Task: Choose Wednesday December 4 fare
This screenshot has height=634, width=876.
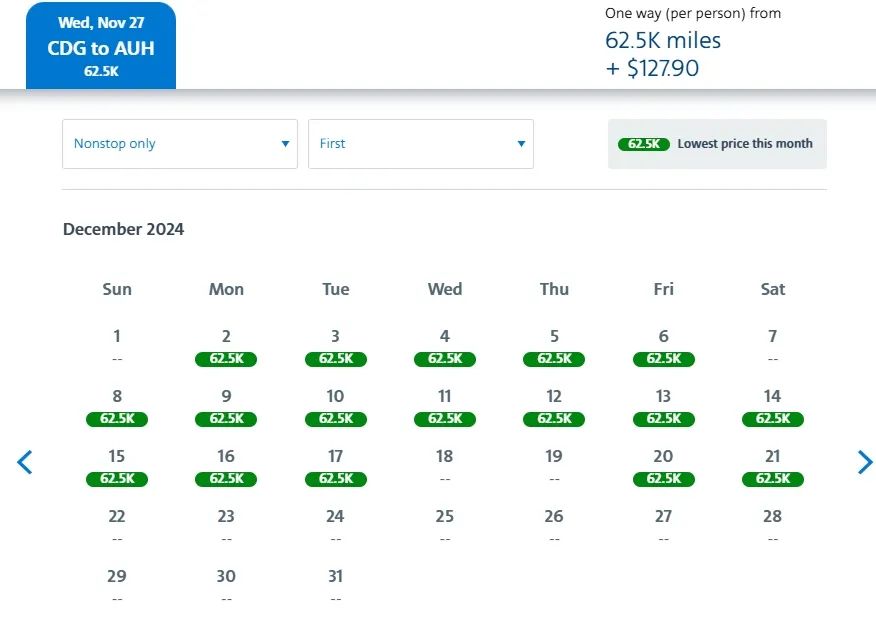Action: tap(445, 348)
